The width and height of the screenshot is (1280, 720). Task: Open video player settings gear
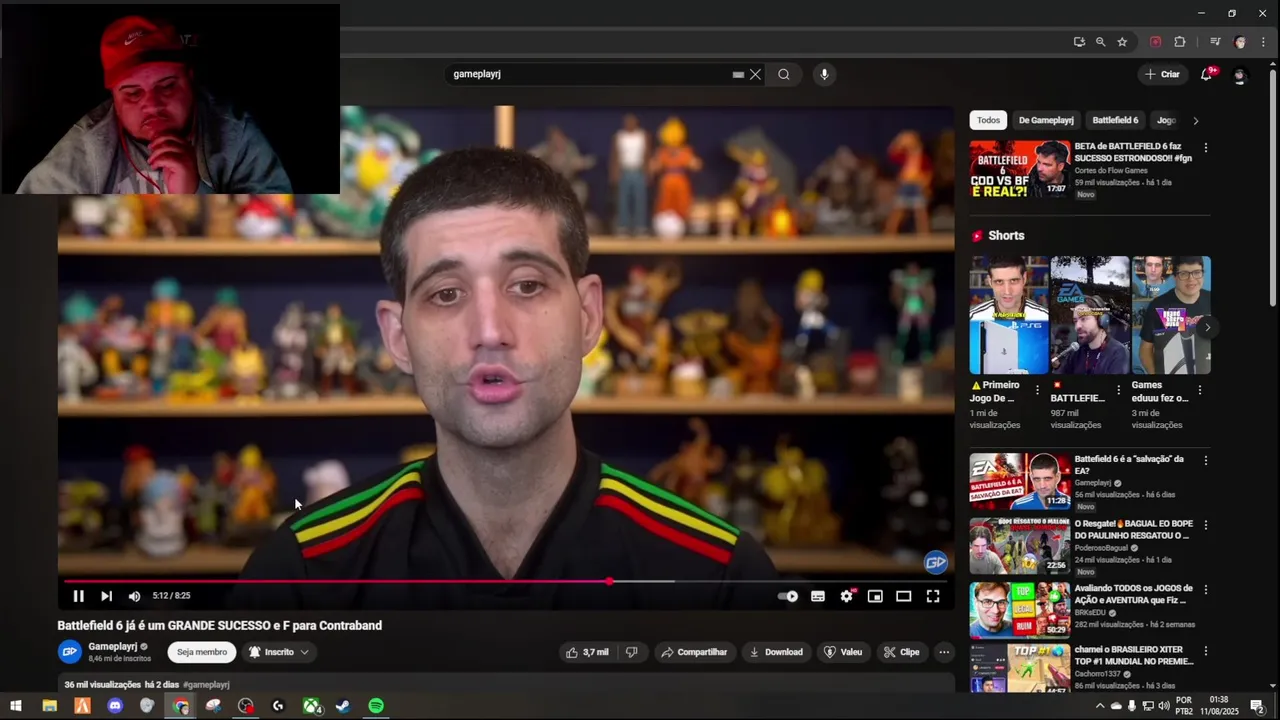pyautogui.click(x=847, y=596)
